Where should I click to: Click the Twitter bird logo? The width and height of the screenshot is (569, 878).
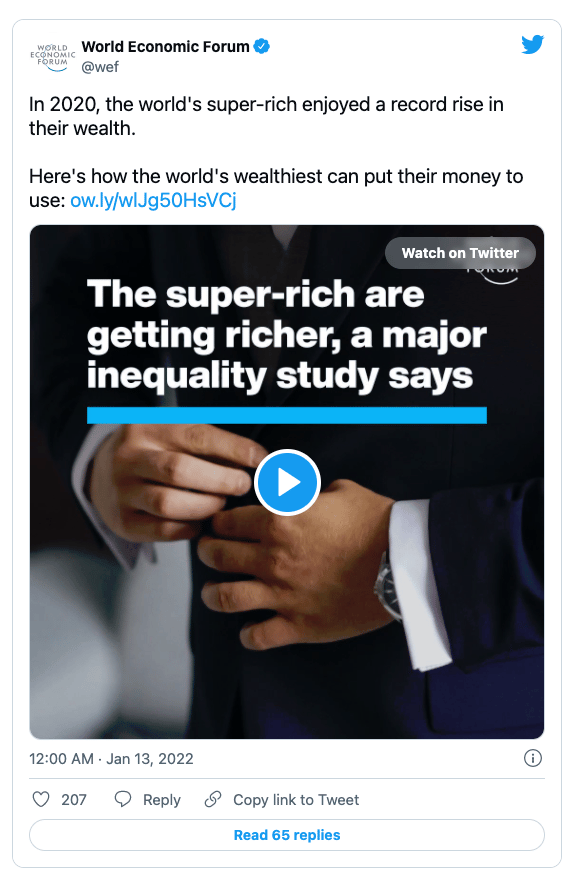(x=532, y=45)
